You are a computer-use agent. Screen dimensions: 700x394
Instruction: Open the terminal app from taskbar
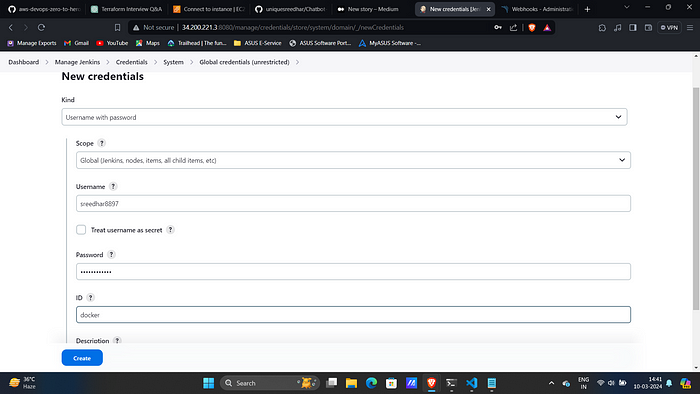click(x=451, y=383)
